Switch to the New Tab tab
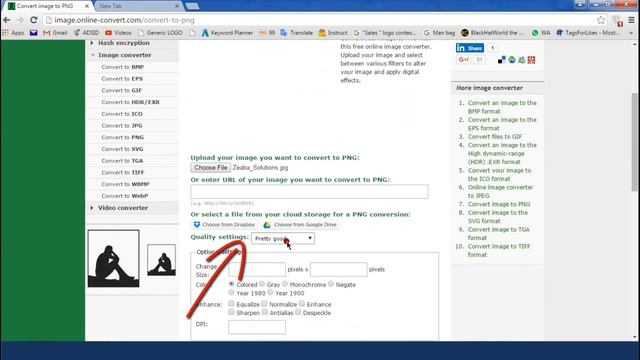 (x=138, y=6)
